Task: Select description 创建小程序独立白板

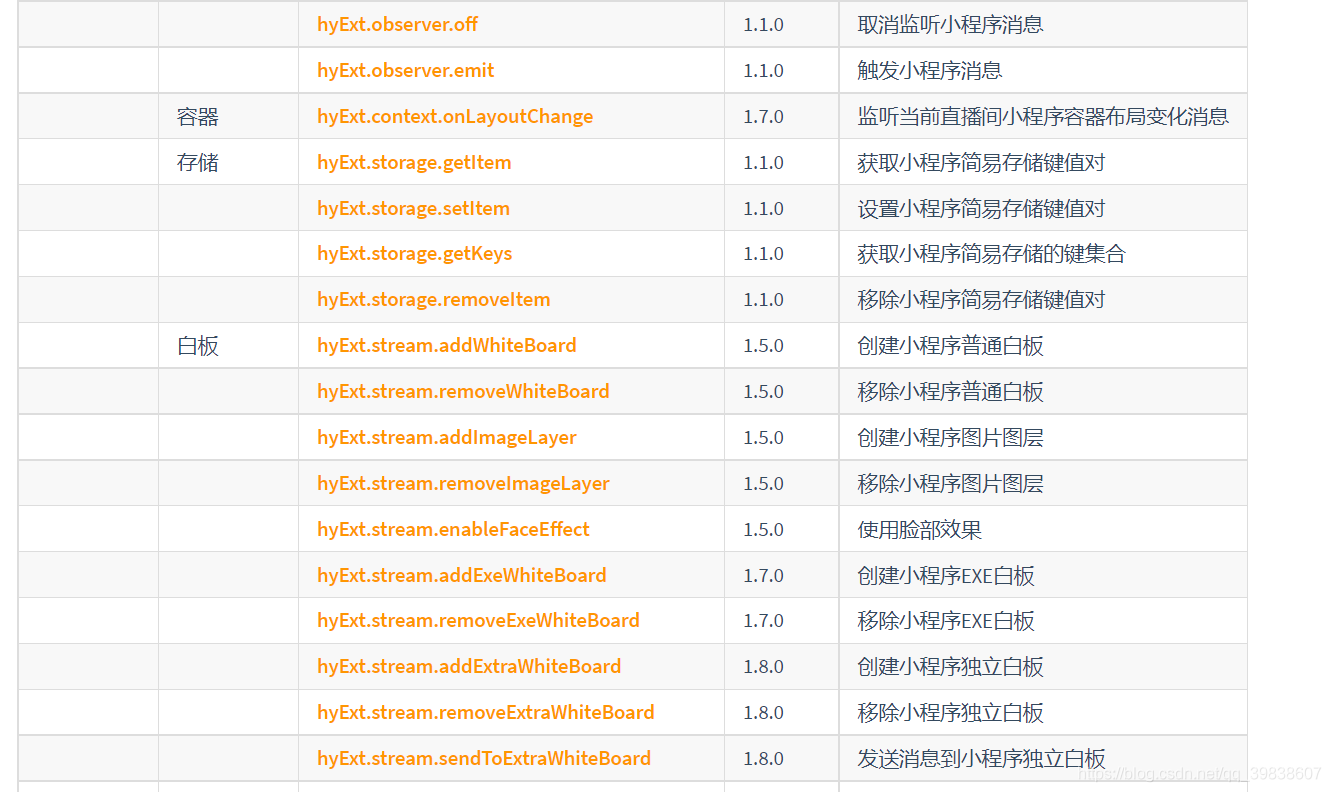Action: point(951,666)
